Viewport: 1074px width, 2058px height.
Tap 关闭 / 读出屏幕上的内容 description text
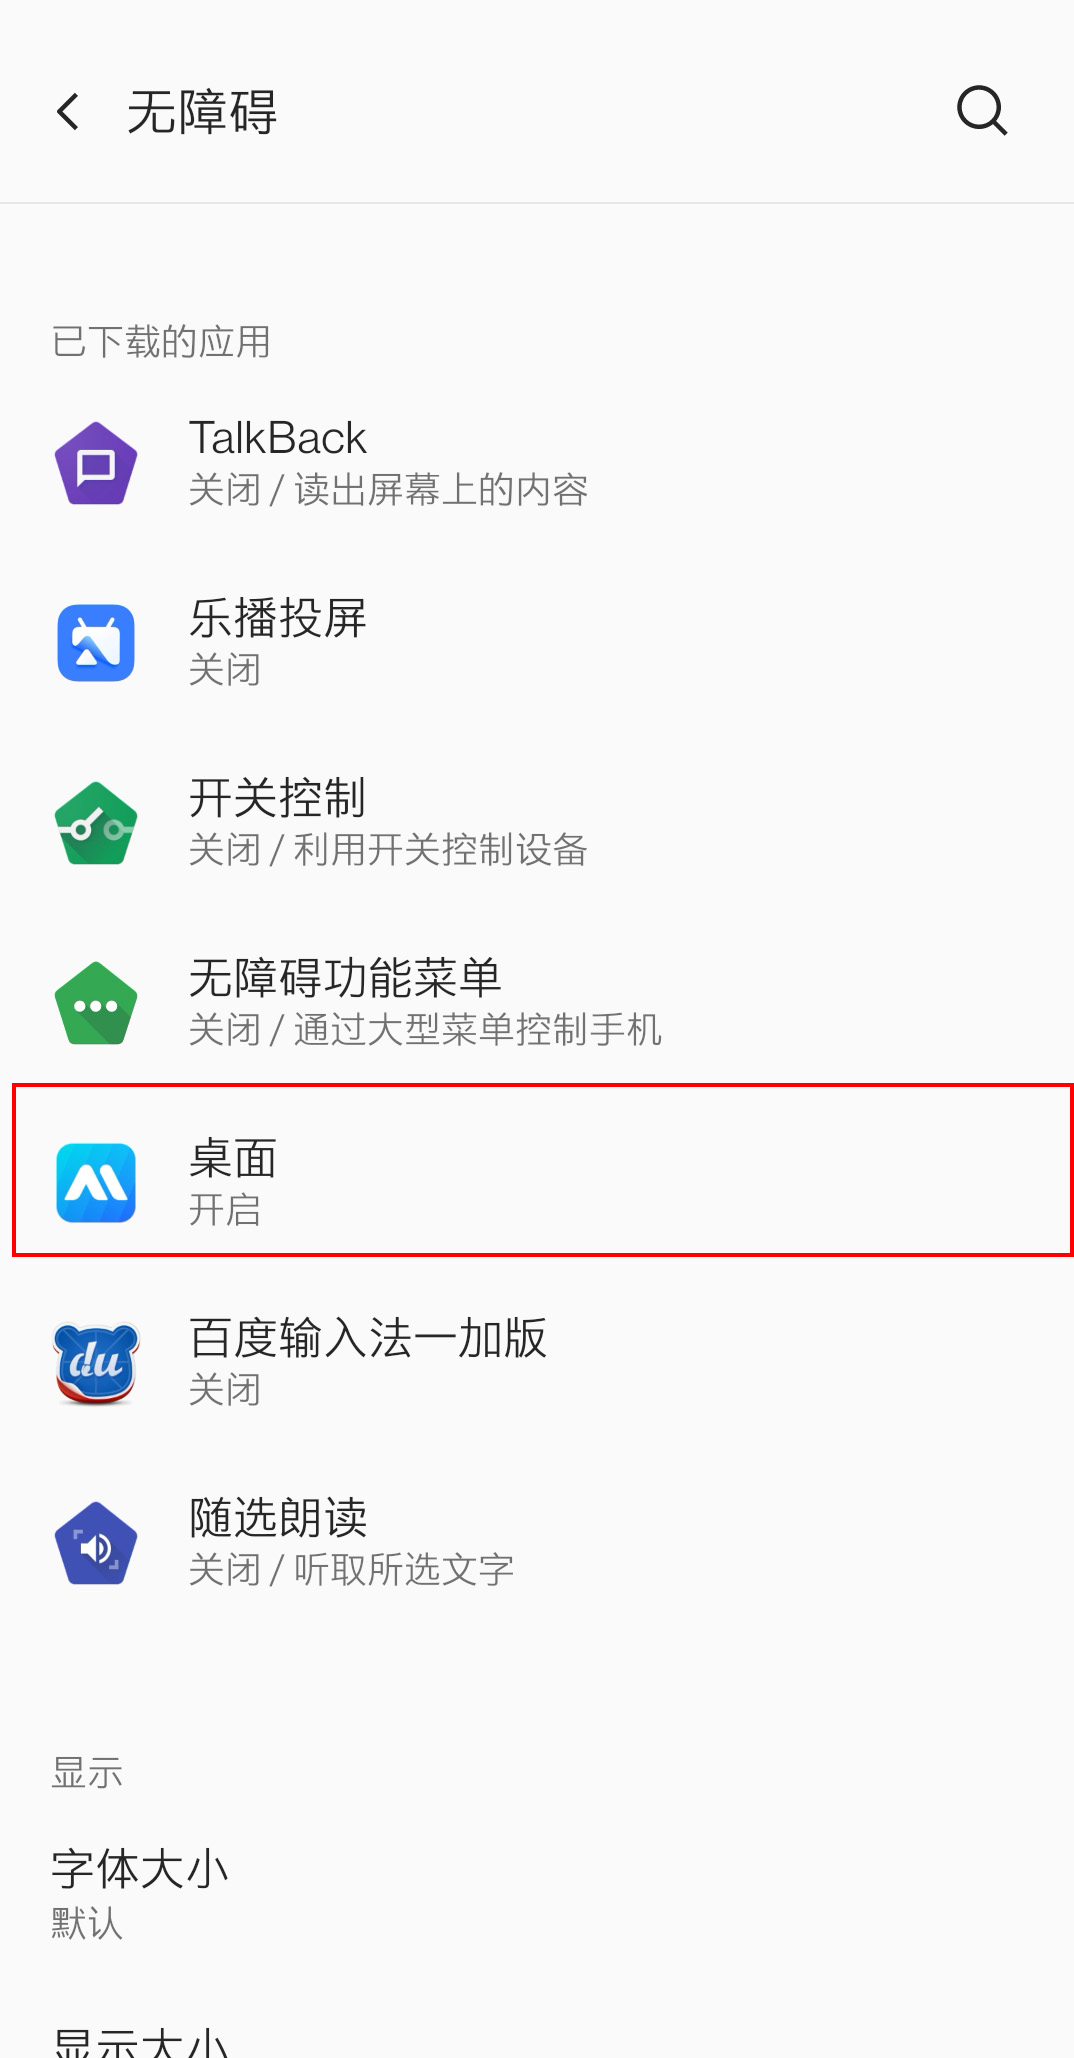coord(388,490)
